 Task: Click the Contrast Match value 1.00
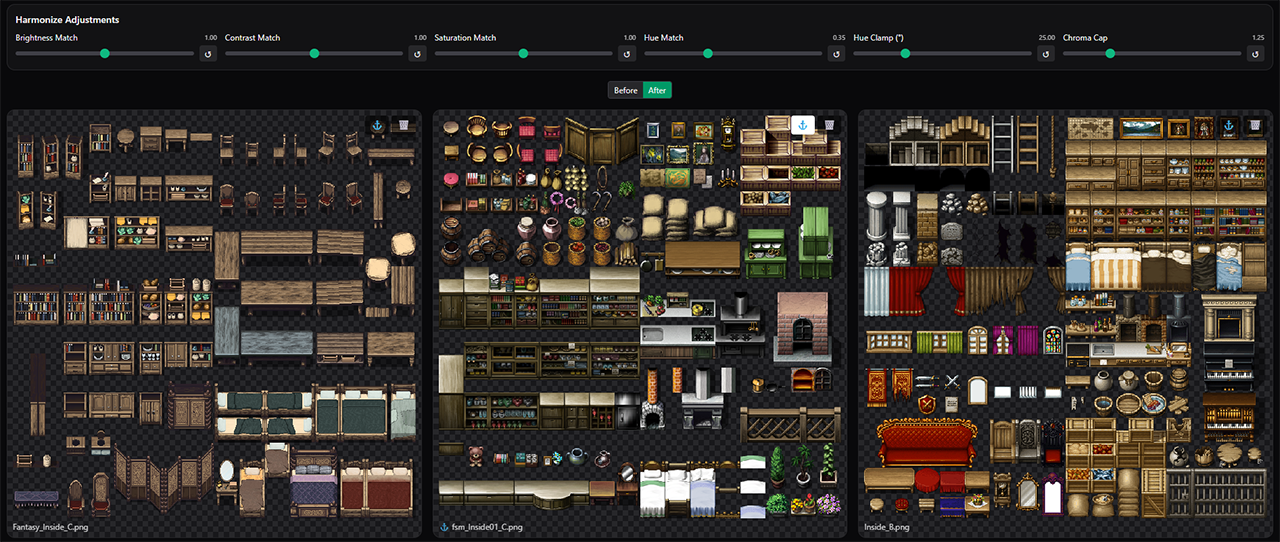(x=420, y=37)
